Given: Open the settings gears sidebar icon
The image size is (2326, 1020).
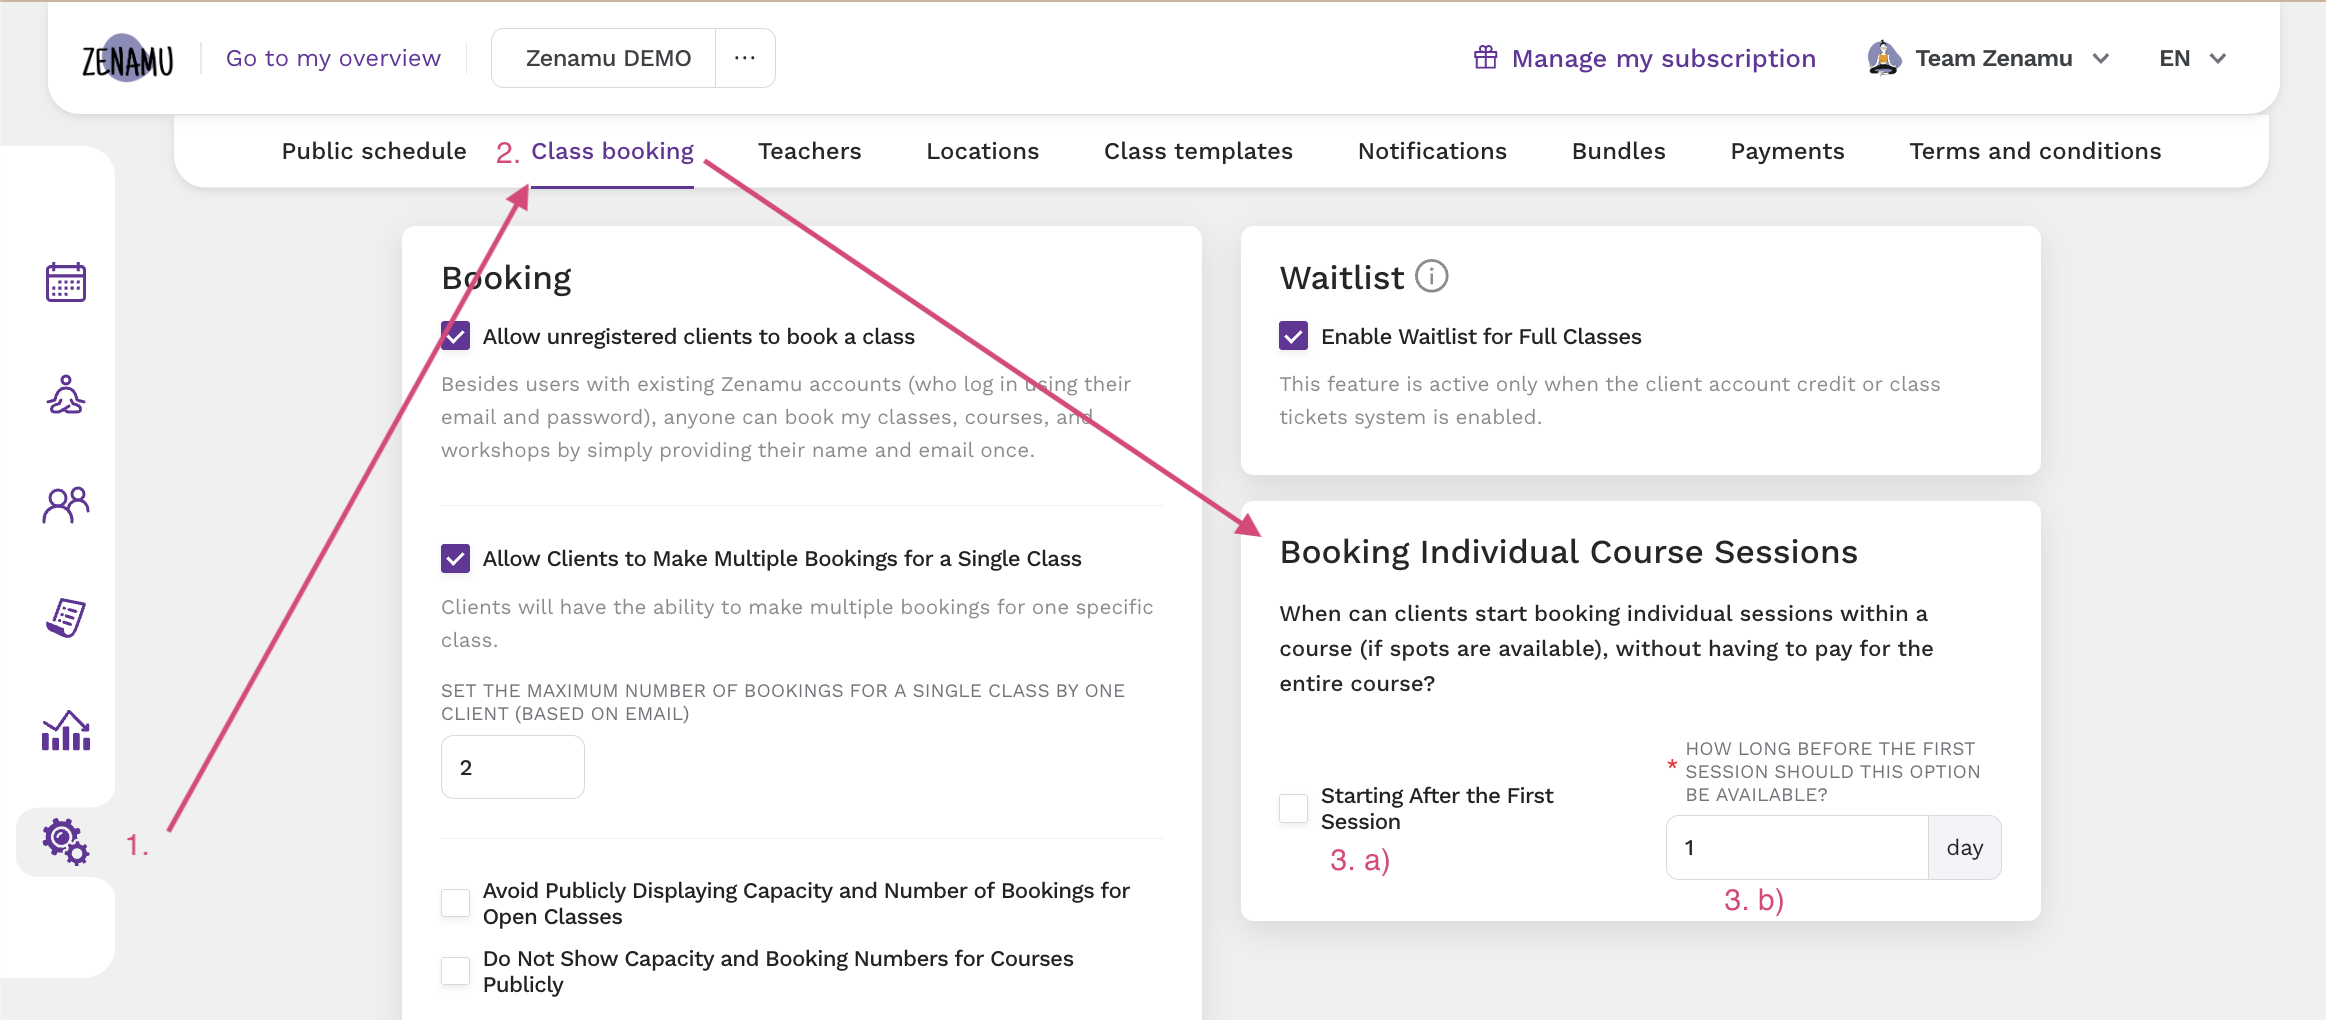Looking at the screenshot, I should [x=66, y=842].
